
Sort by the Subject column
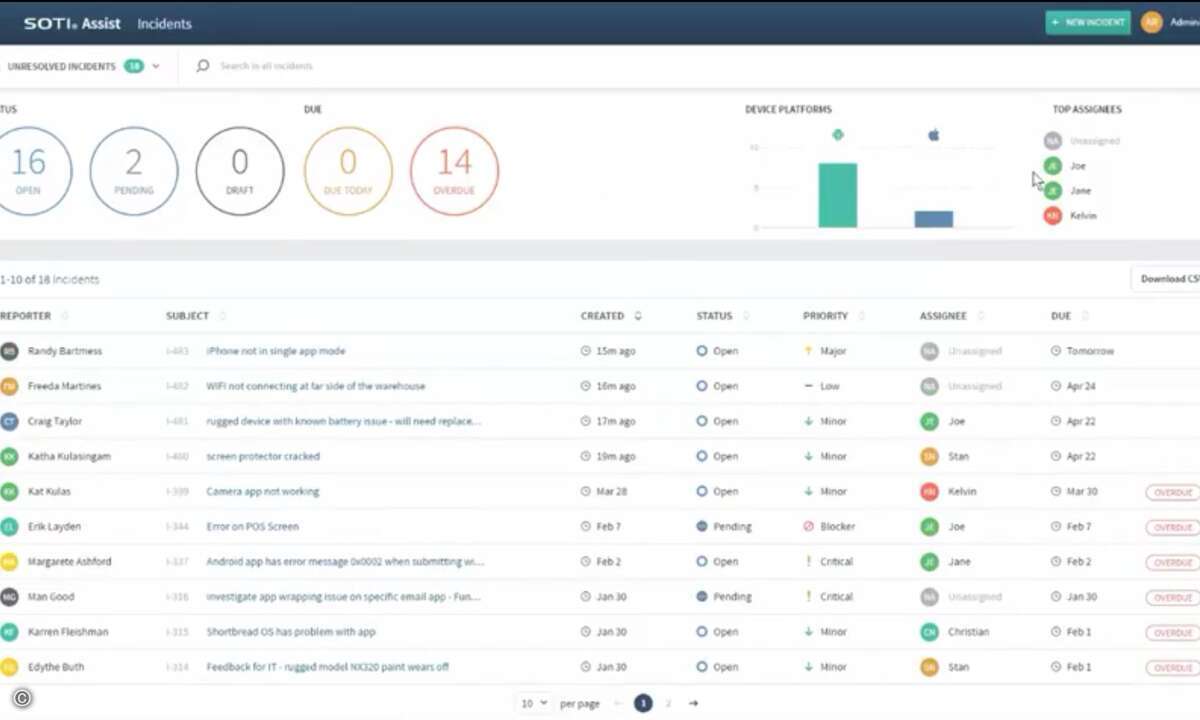tap(196, 316)
